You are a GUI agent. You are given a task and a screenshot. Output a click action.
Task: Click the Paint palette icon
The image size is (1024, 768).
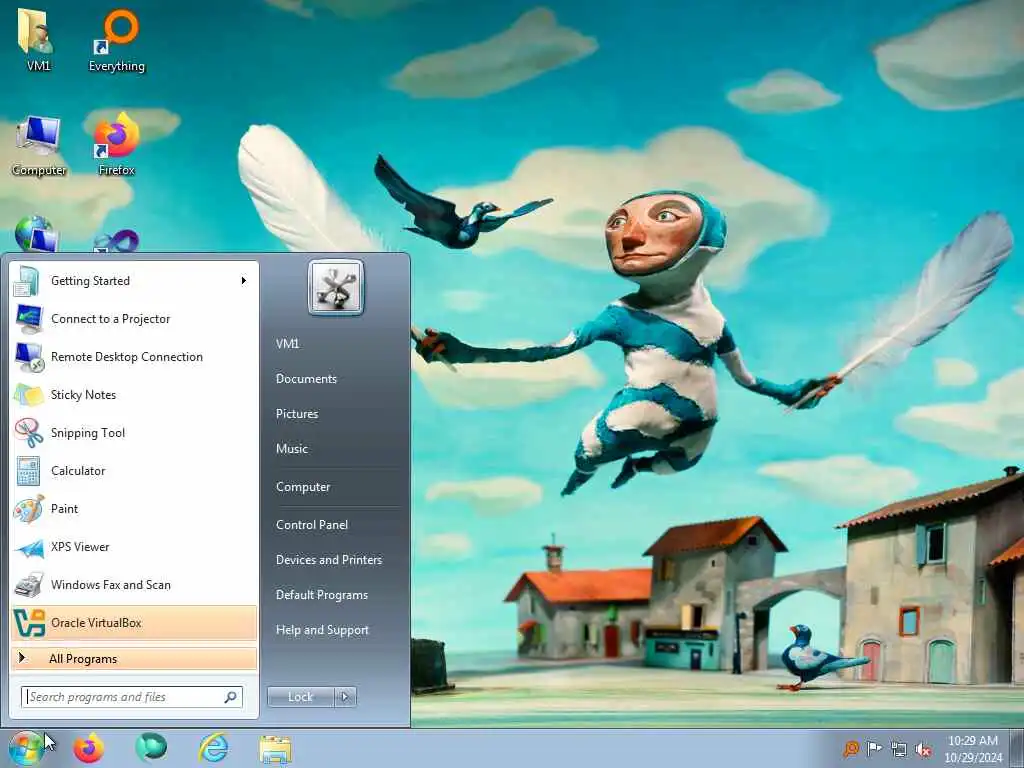point(28,509)
